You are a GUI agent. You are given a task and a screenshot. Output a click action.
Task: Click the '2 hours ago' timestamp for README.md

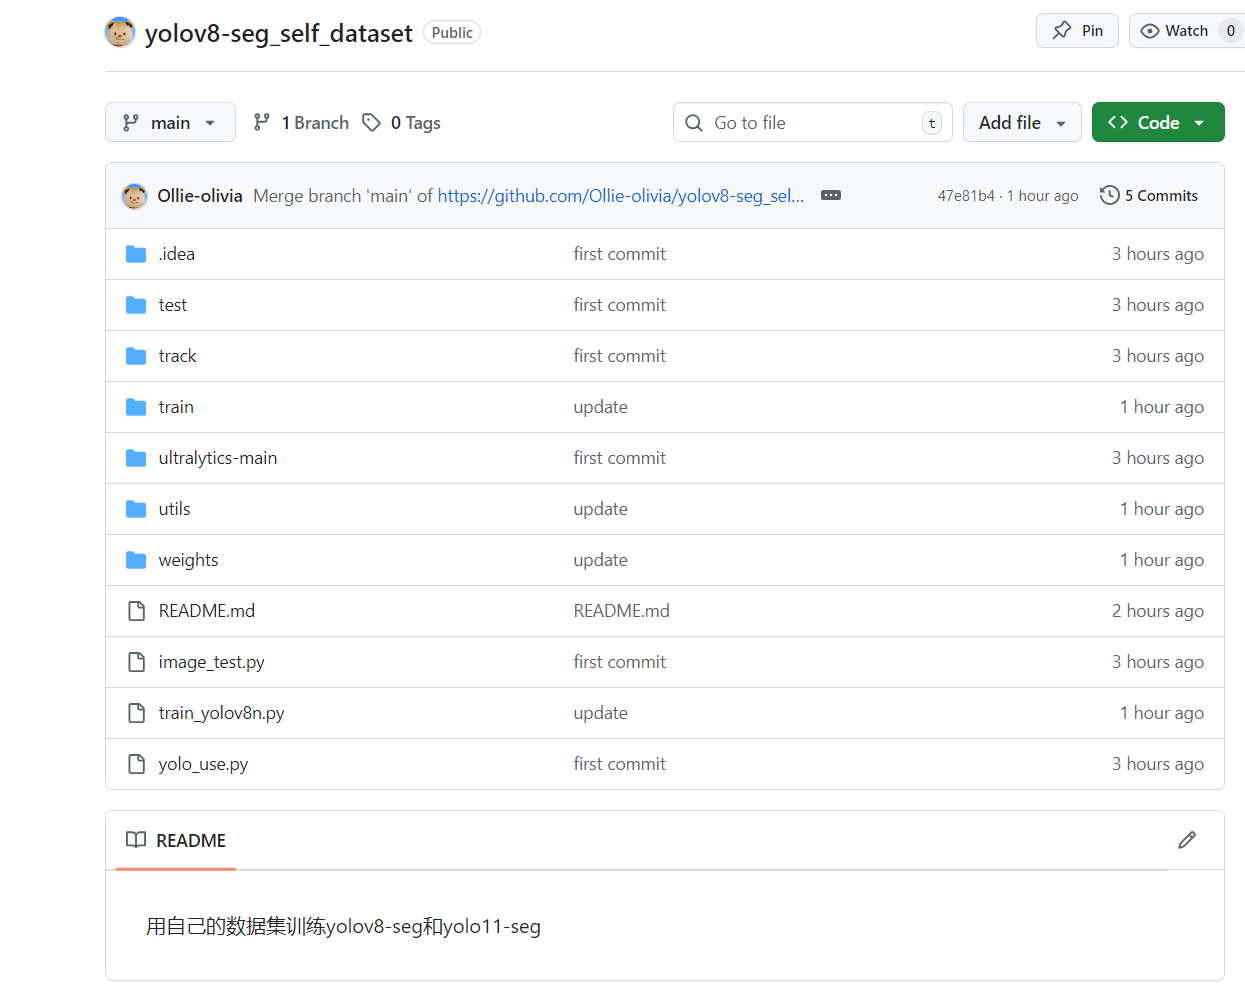pos(1158,611)
